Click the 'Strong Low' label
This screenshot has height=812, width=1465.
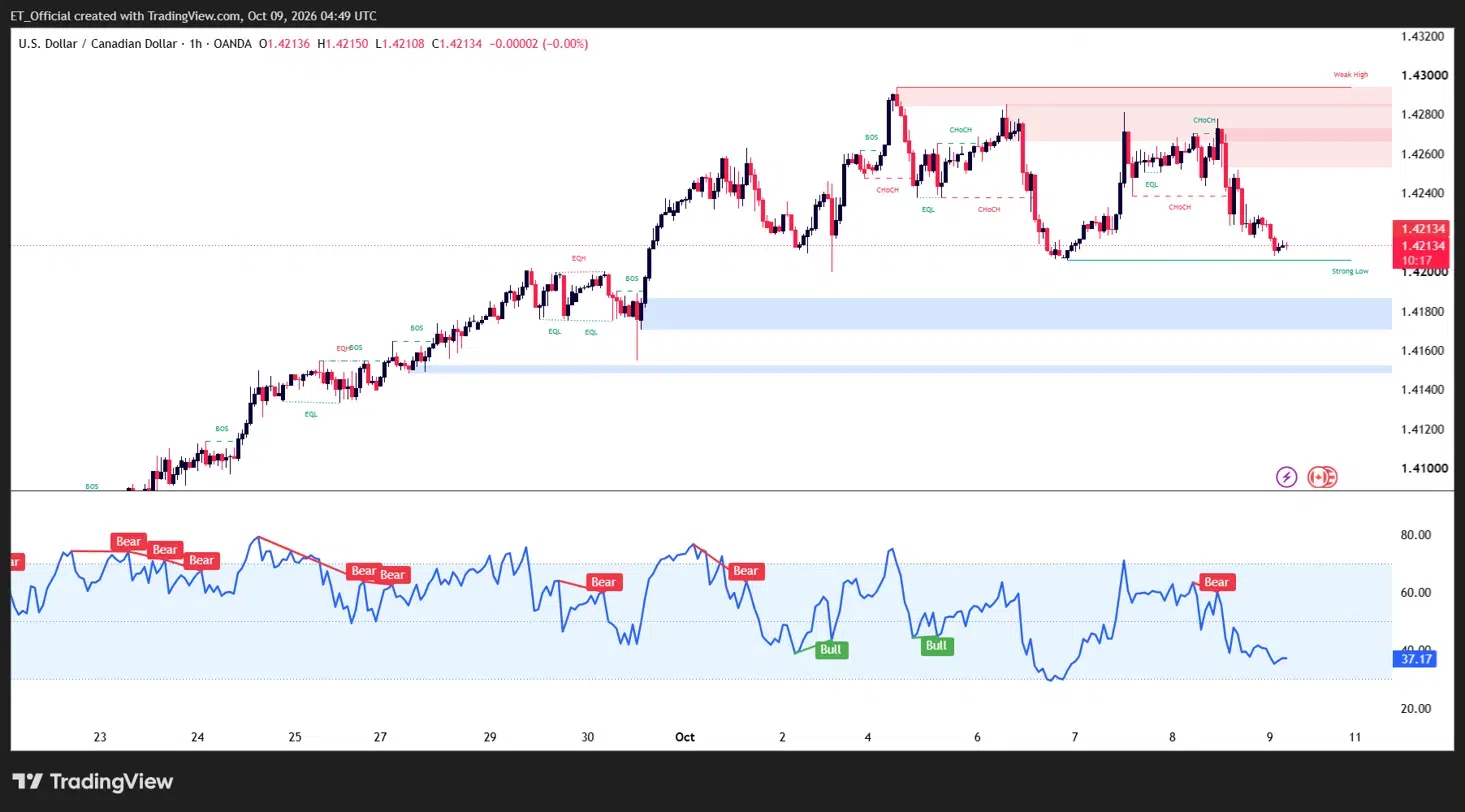pos(1350,271)
